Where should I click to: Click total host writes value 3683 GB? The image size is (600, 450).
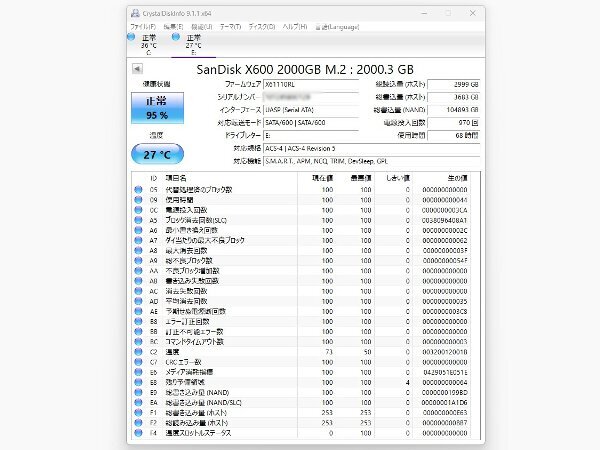(453, 97)
